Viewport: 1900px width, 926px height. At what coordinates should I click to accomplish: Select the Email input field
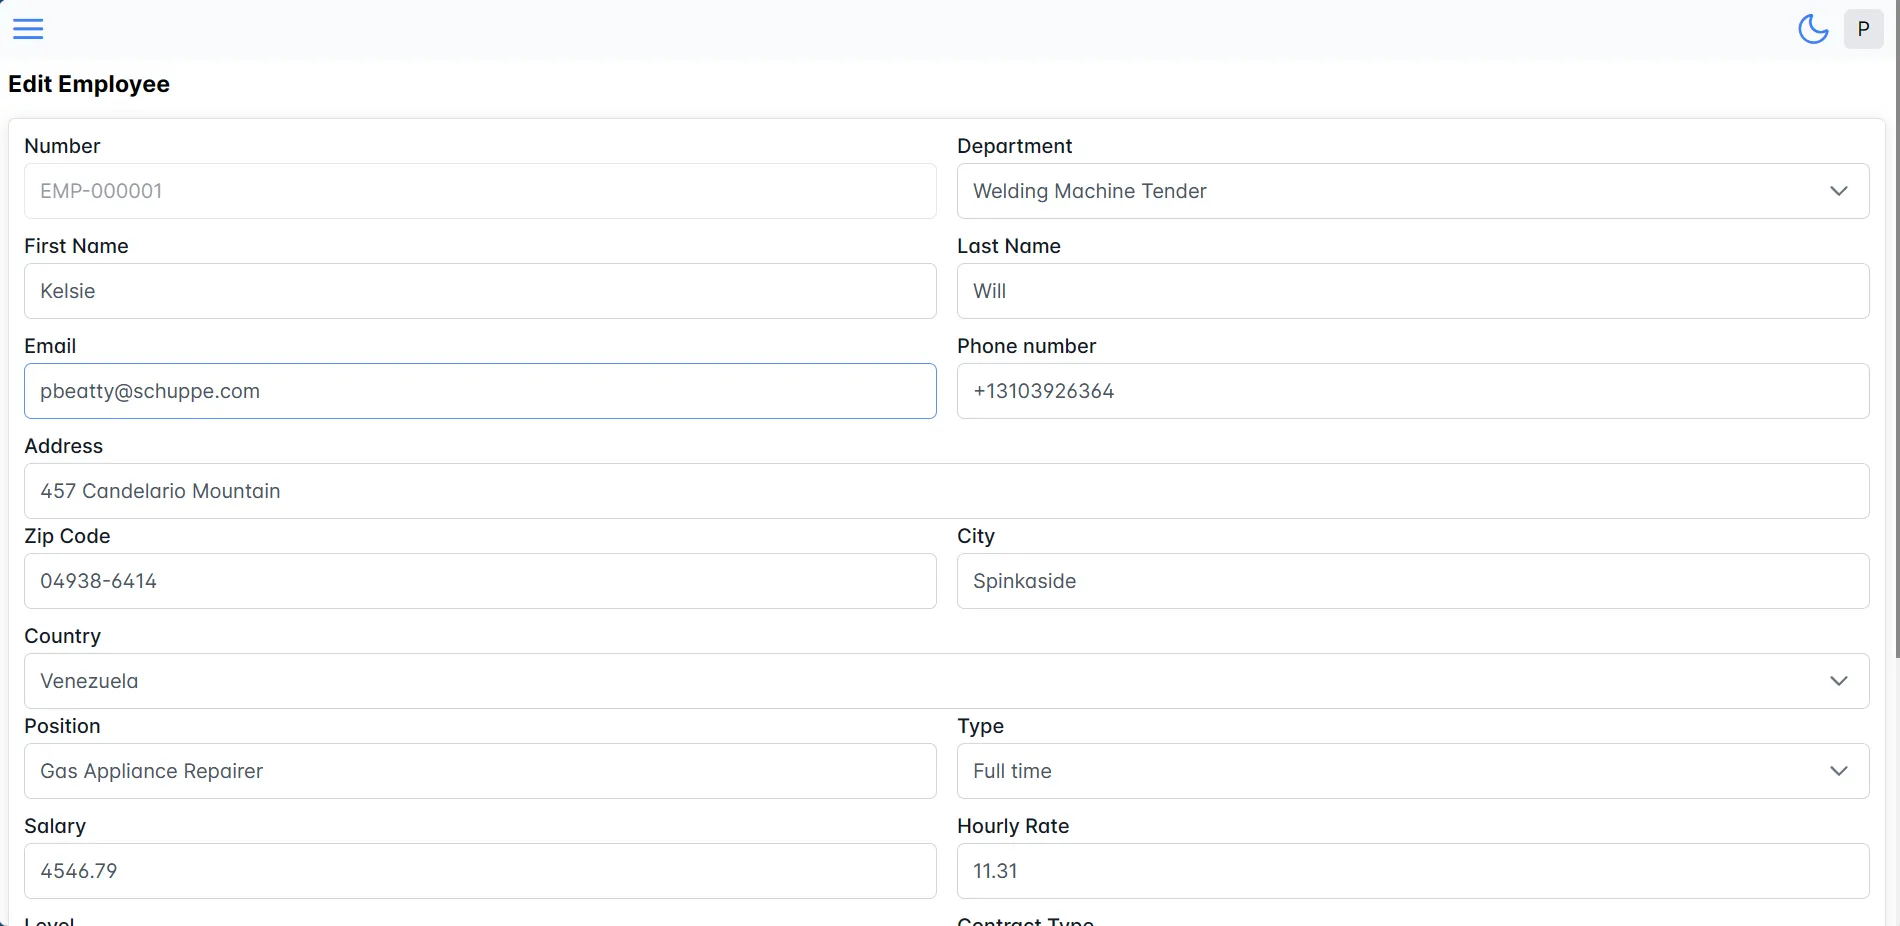[480, 391]
